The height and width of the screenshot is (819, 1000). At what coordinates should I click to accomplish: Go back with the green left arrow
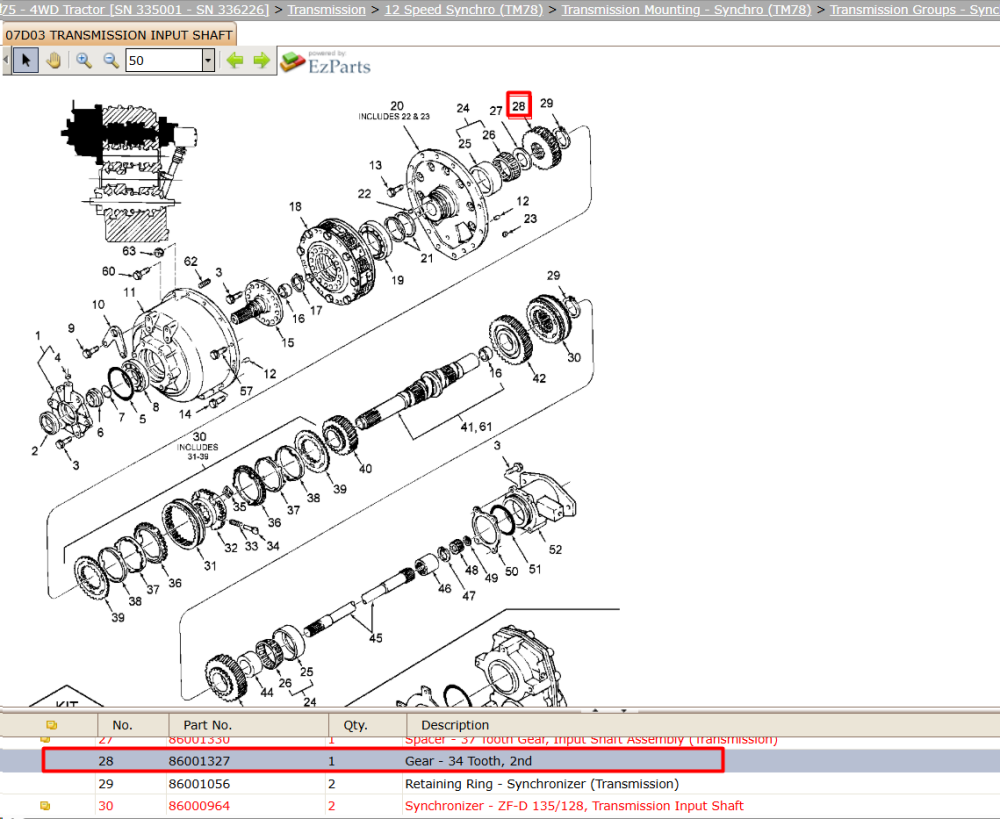point(235,61)
